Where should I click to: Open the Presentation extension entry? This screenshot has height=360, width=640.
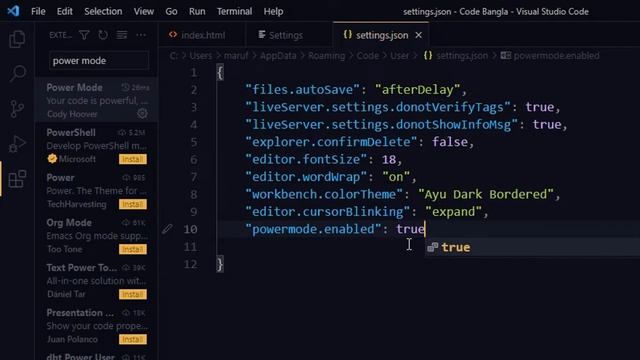[x=97, y=325]
